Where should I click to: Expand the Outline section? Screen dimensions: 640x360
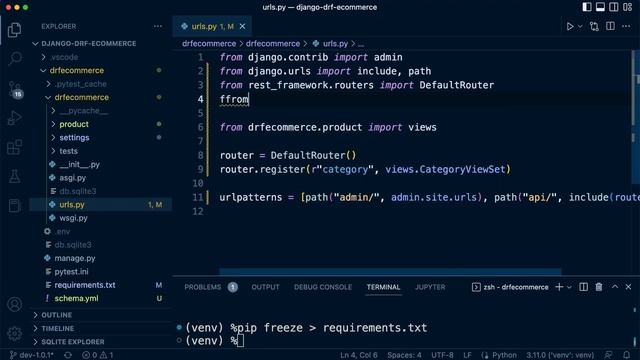(56, 315)
